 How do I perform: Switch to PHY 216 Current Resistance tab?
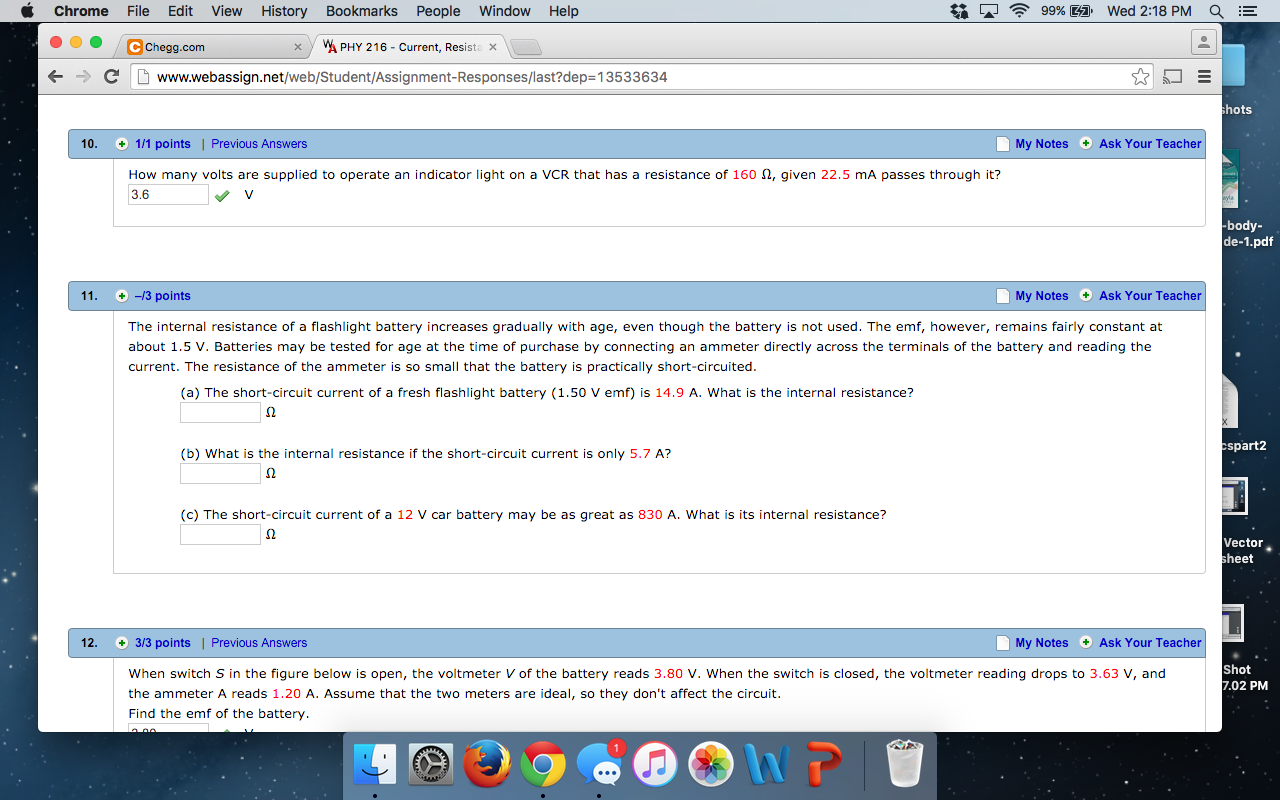pos(410,47)
